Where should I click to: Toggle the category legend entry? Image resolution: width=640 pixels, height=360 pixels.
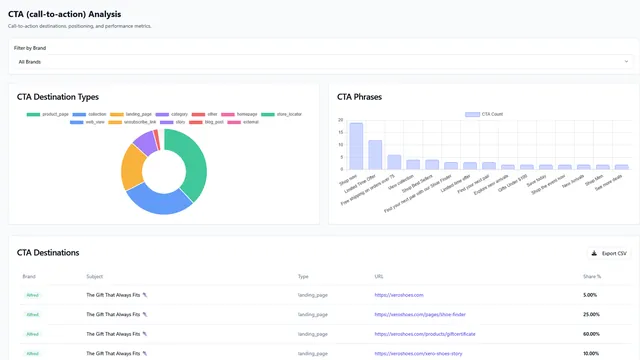click(x=172, y=114)
